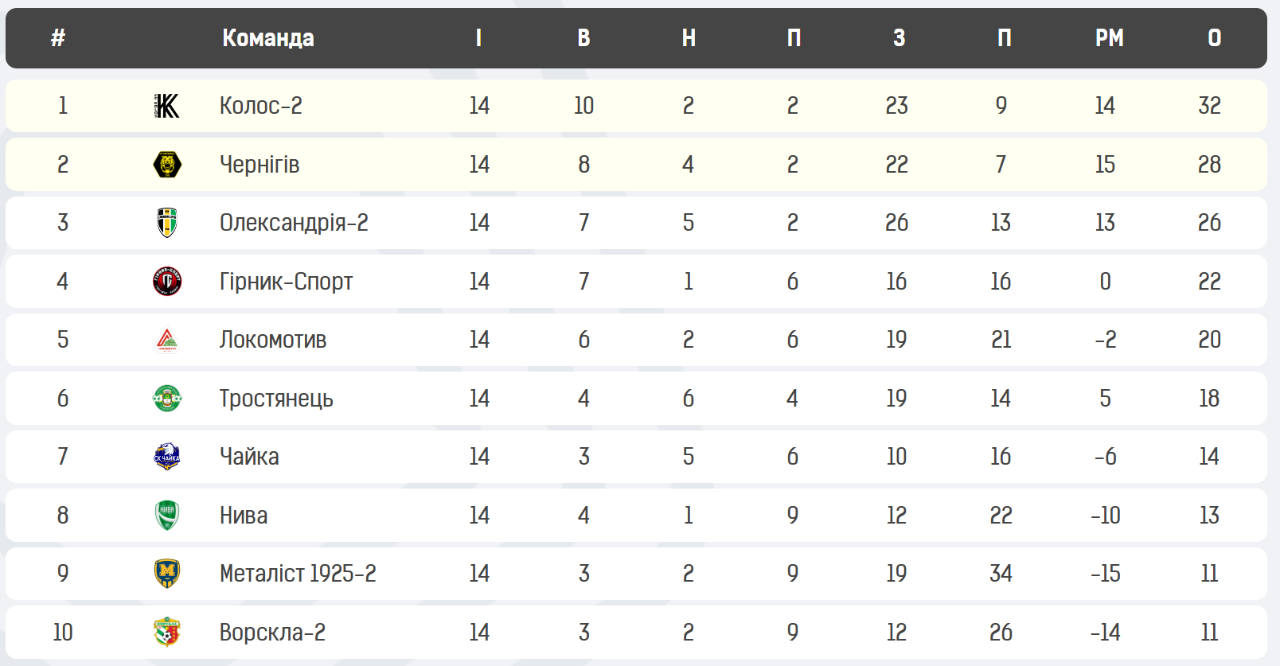The width and height of the screenshot is (1280, 666).
Task: Sort table by Команда column header
Action: point(268,38)
